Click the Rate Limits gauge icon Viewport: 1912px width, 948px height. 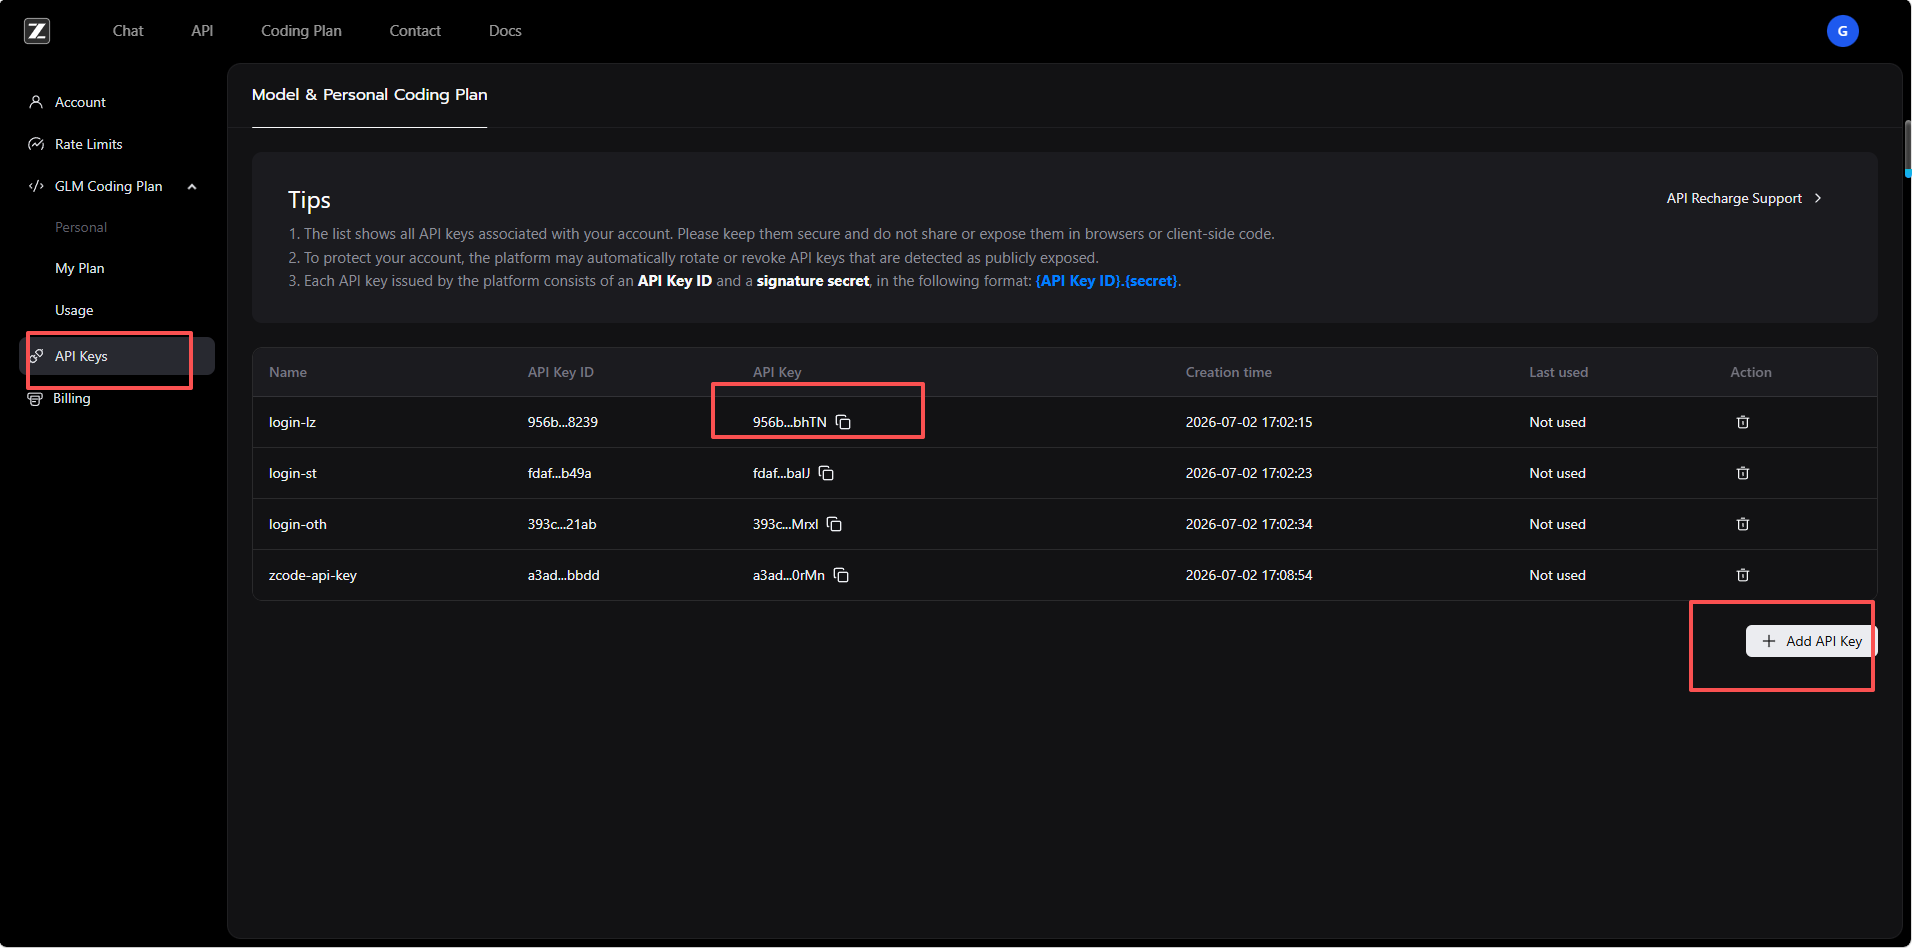coord(36,144)
